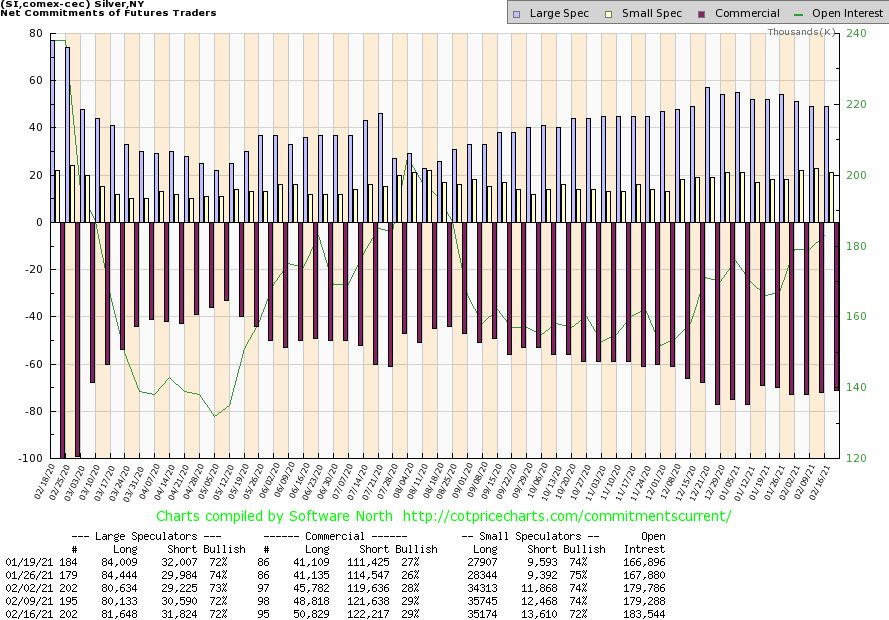The width and height of the screenshot is (889, 620).
Task: Select the Commercial legend label
Action: coord(748,13)
